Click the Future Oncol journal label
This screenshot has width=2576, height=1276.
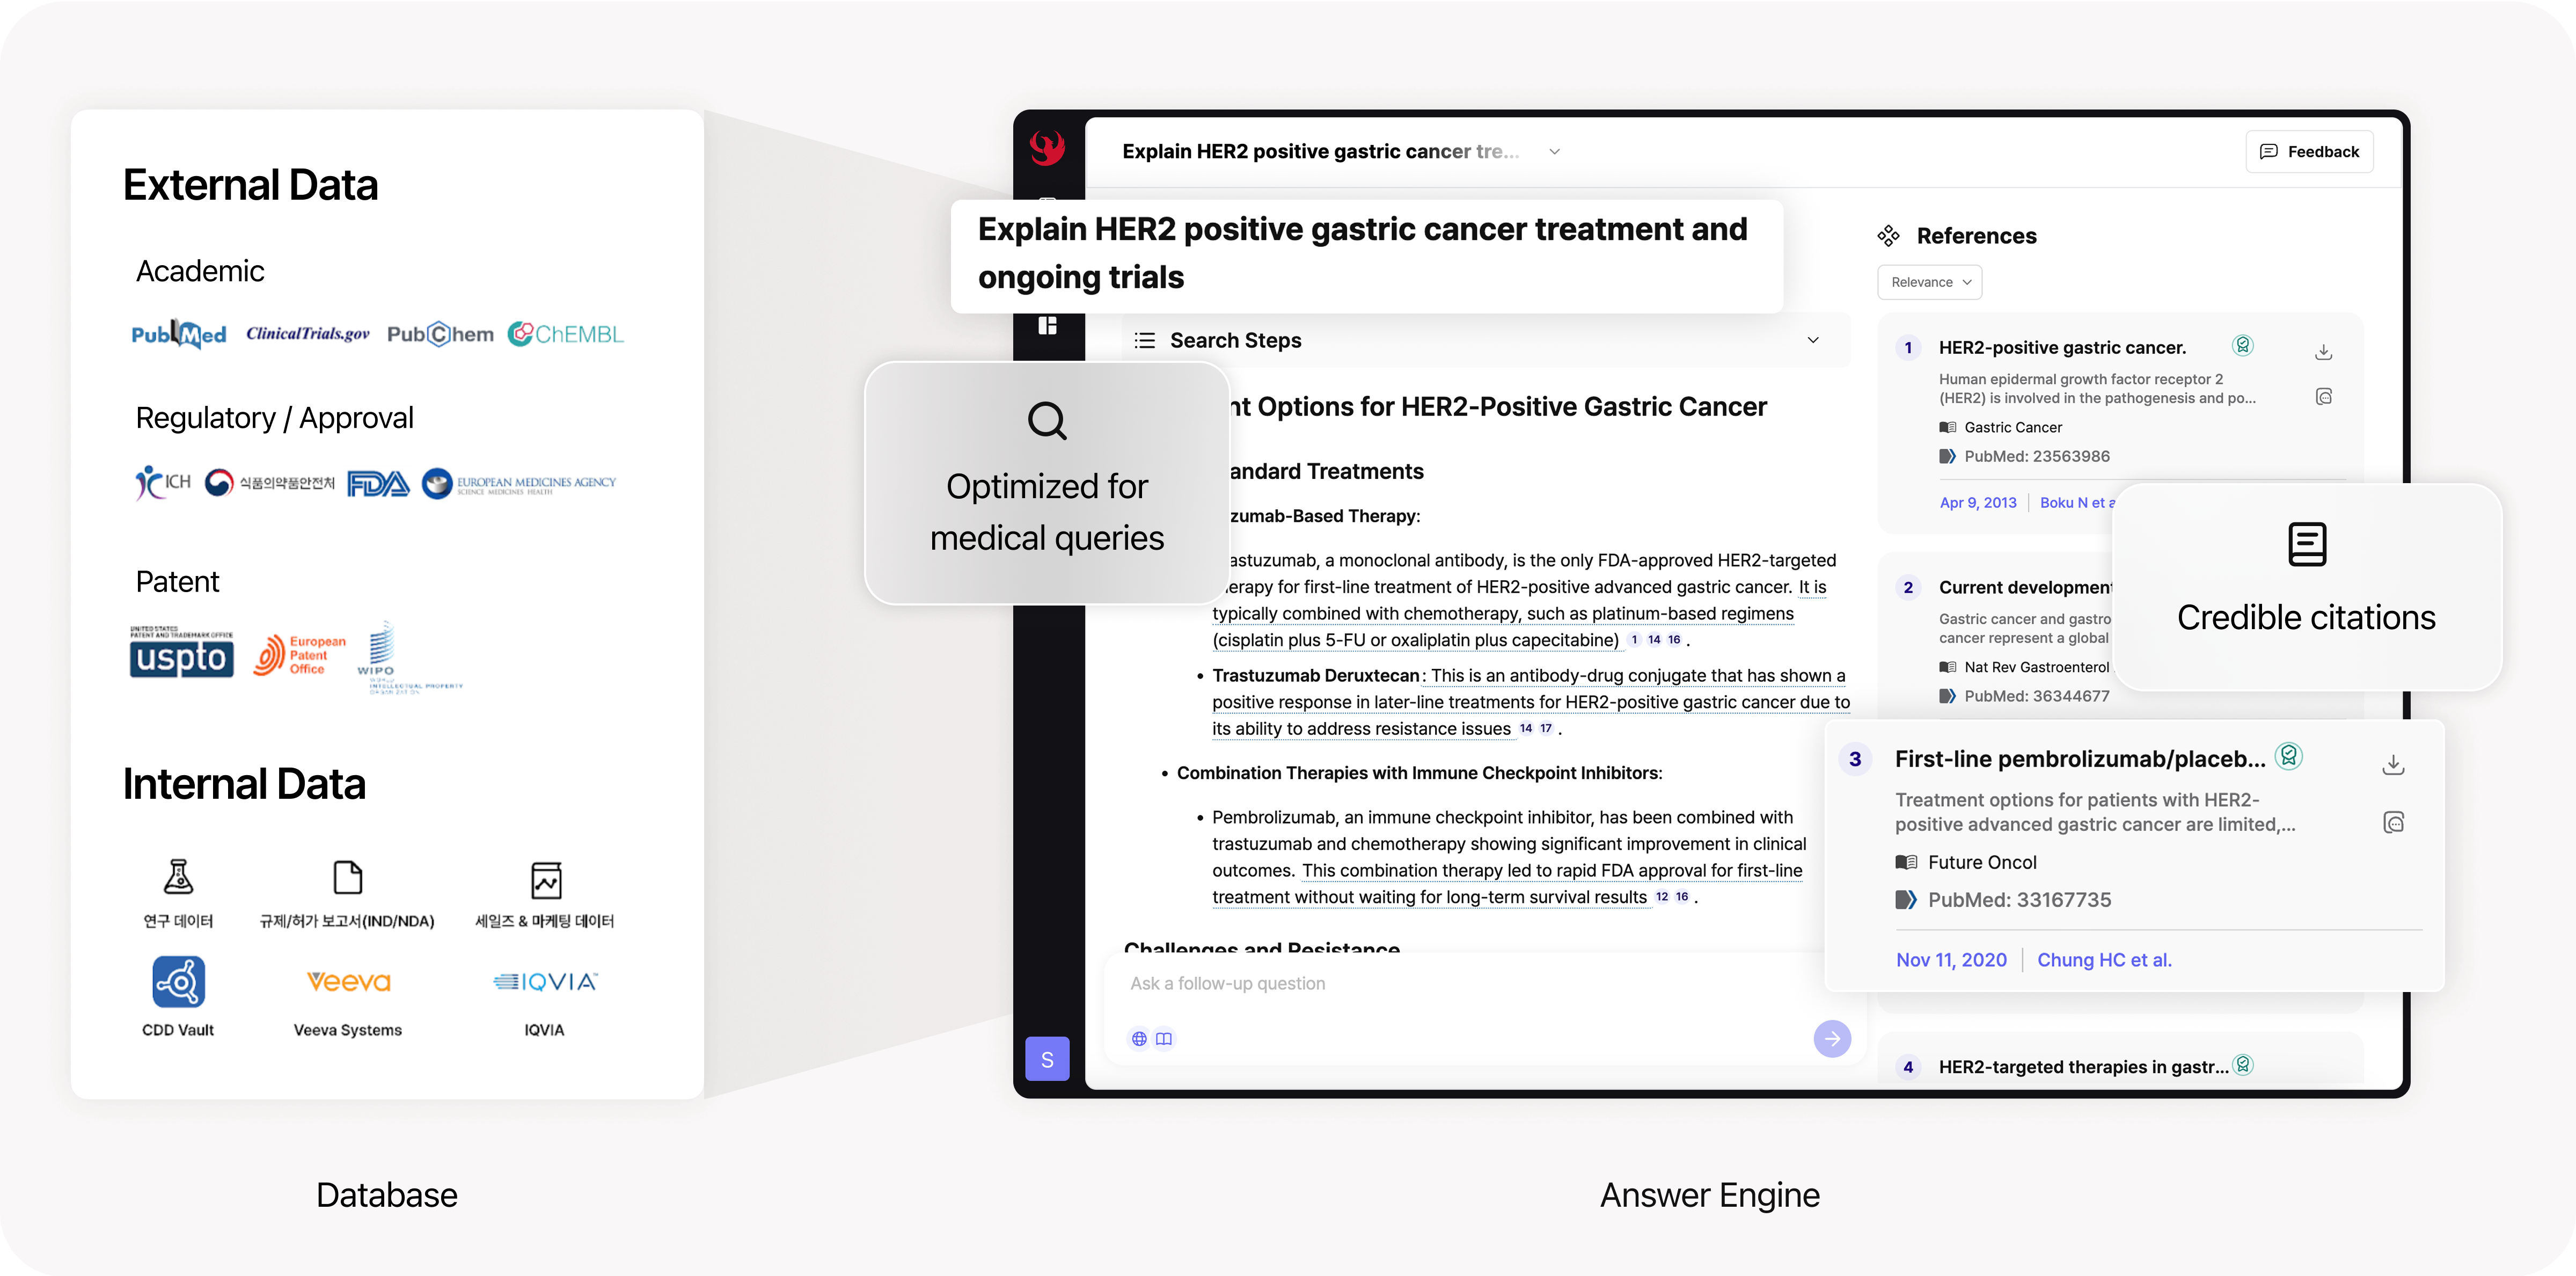[1982, 862]
